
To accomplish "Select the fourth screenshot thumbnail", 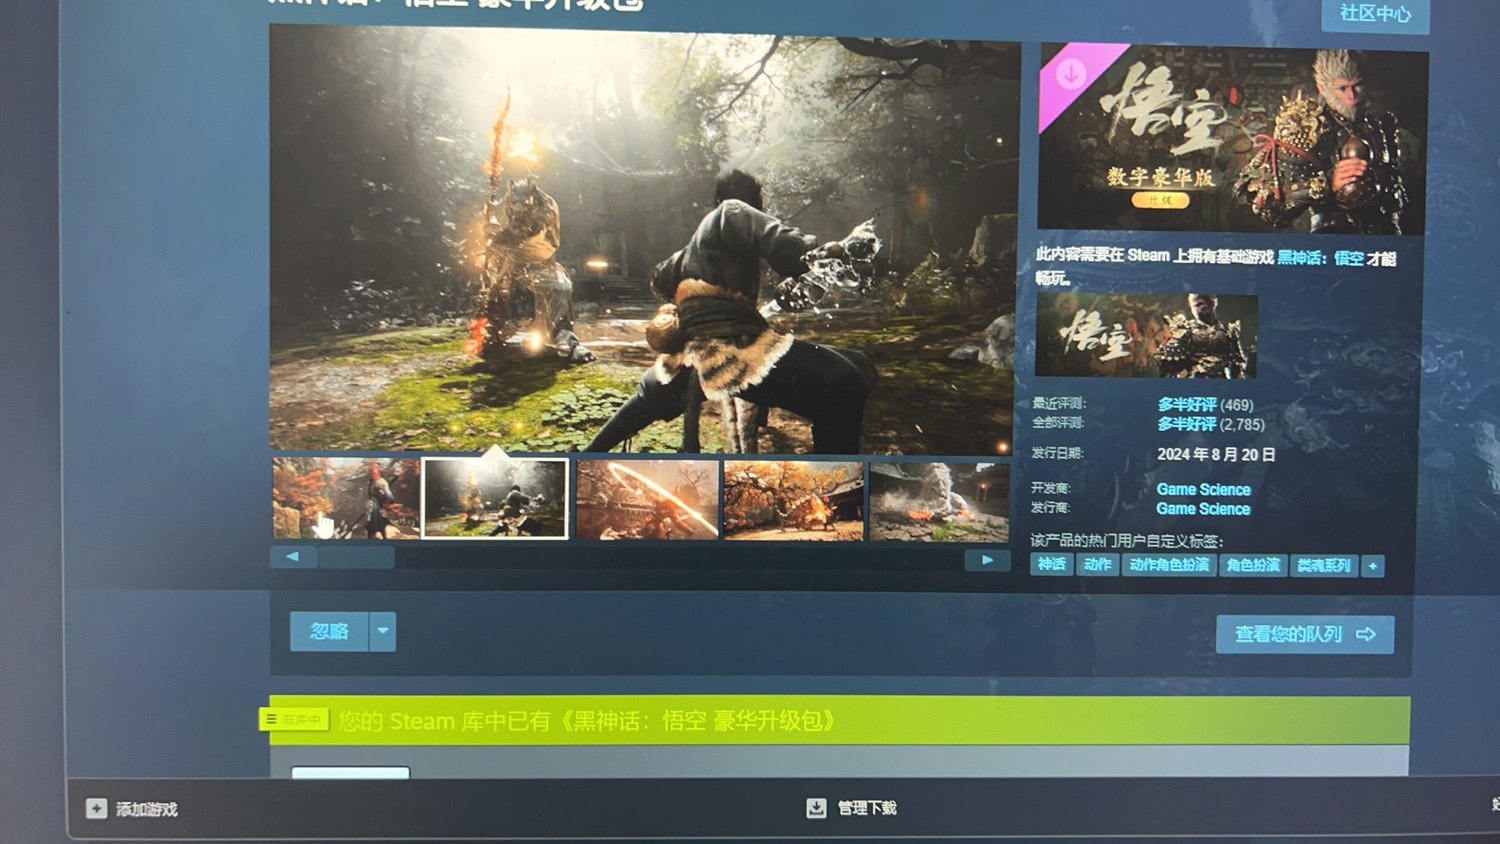I will [x=793, y=500].
